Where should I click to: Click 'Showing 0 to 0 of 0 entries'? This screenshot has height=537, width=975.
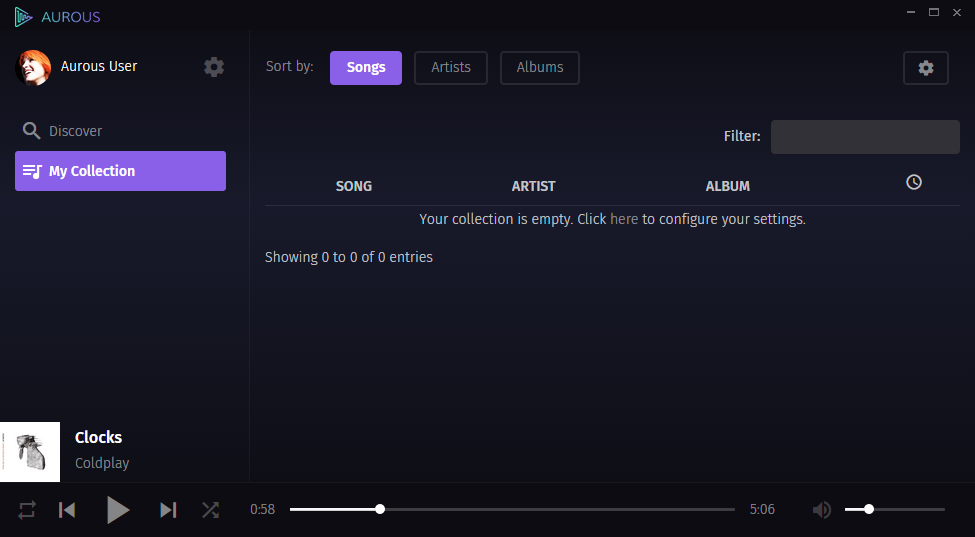point(349,257)
